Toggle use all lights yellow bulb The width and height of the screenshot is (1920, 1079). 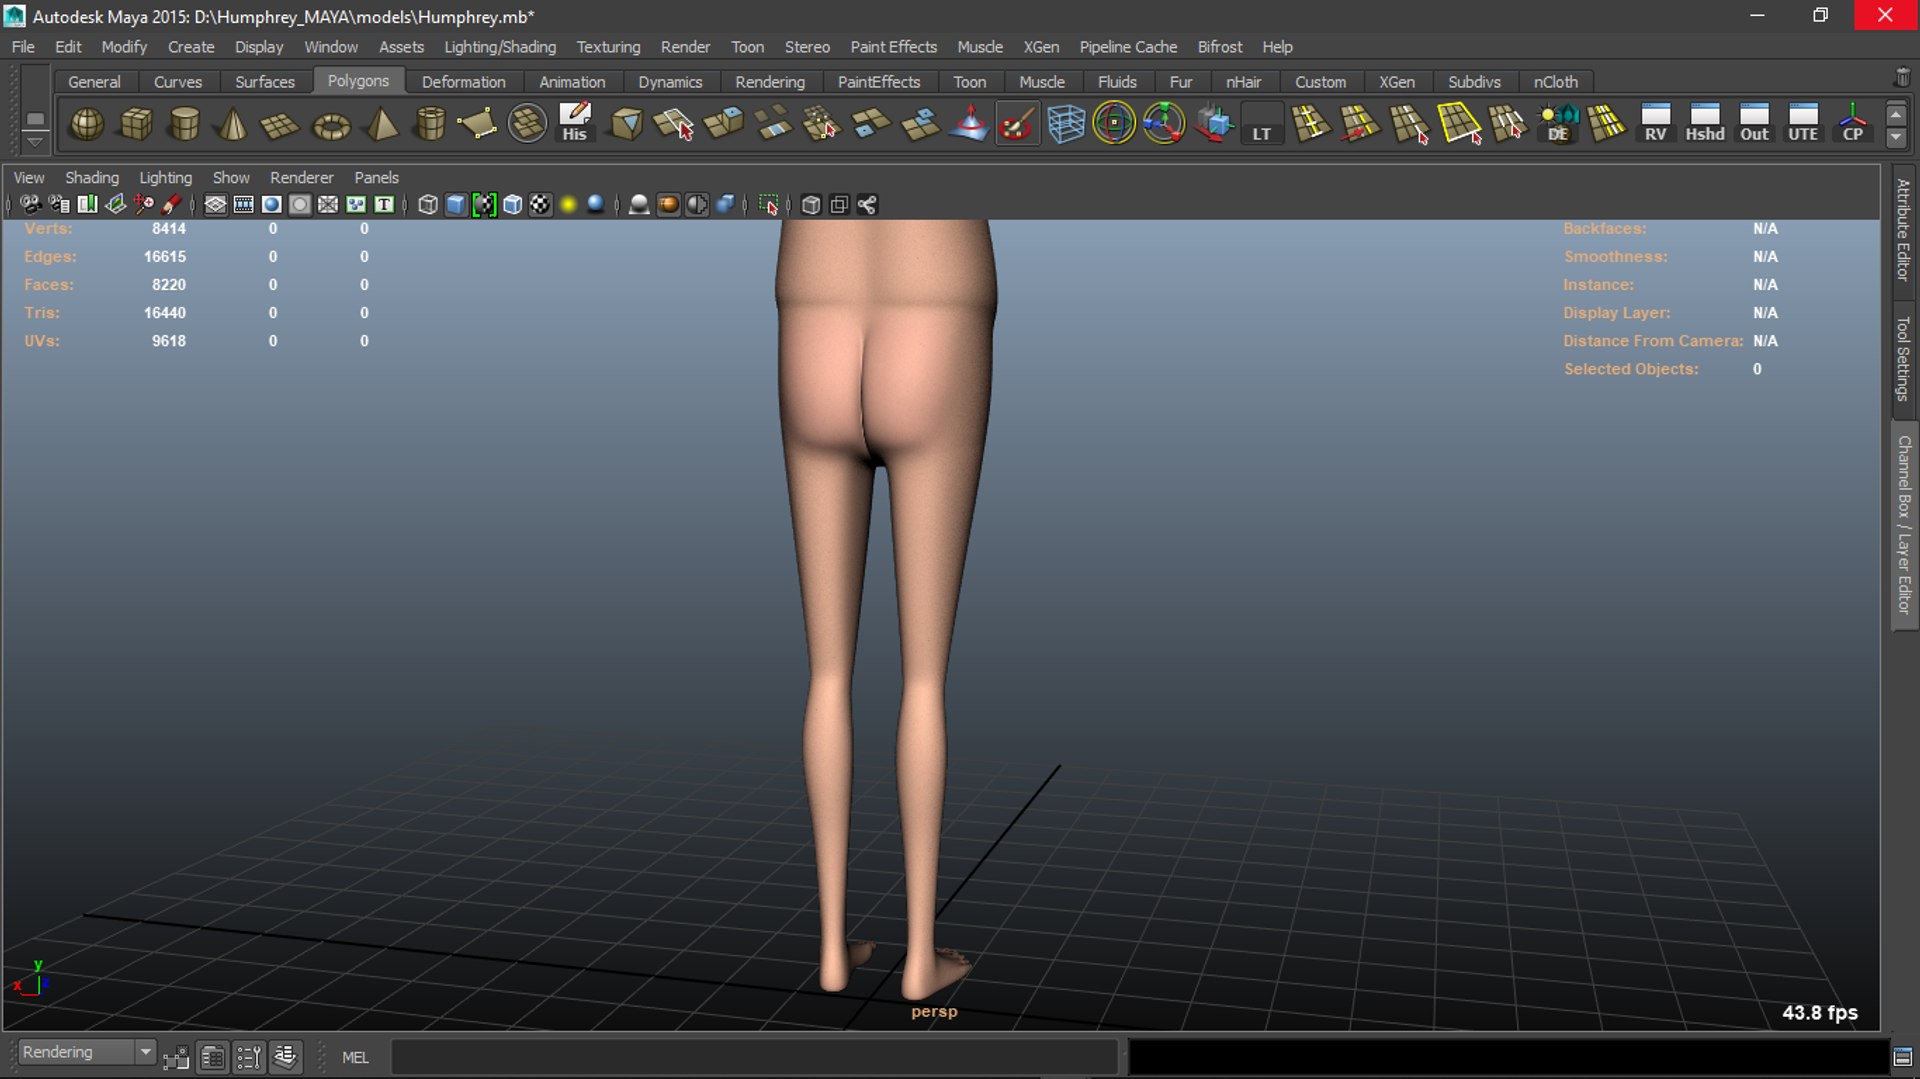coord(568,205)
